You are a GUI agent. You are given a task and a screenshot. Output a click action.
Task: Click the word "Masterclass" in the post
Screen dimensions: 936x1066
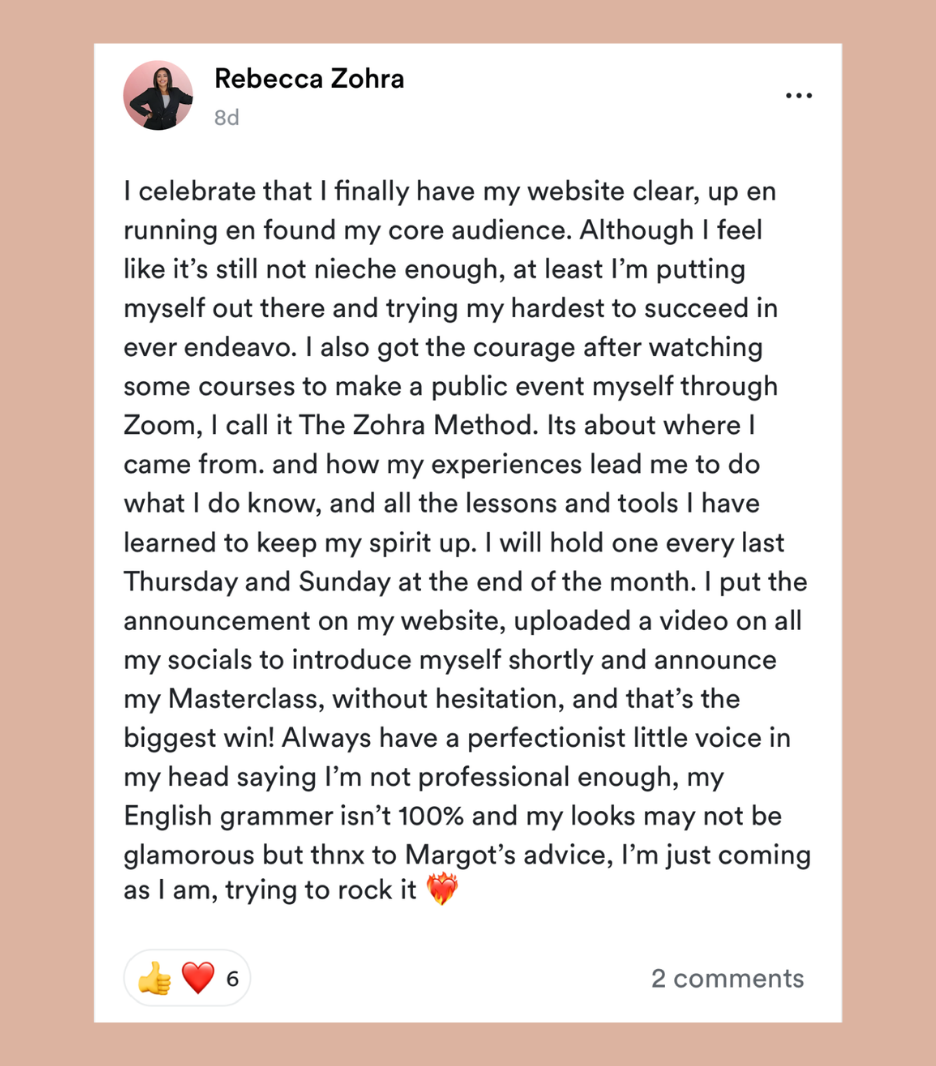[x=246, y=699]
